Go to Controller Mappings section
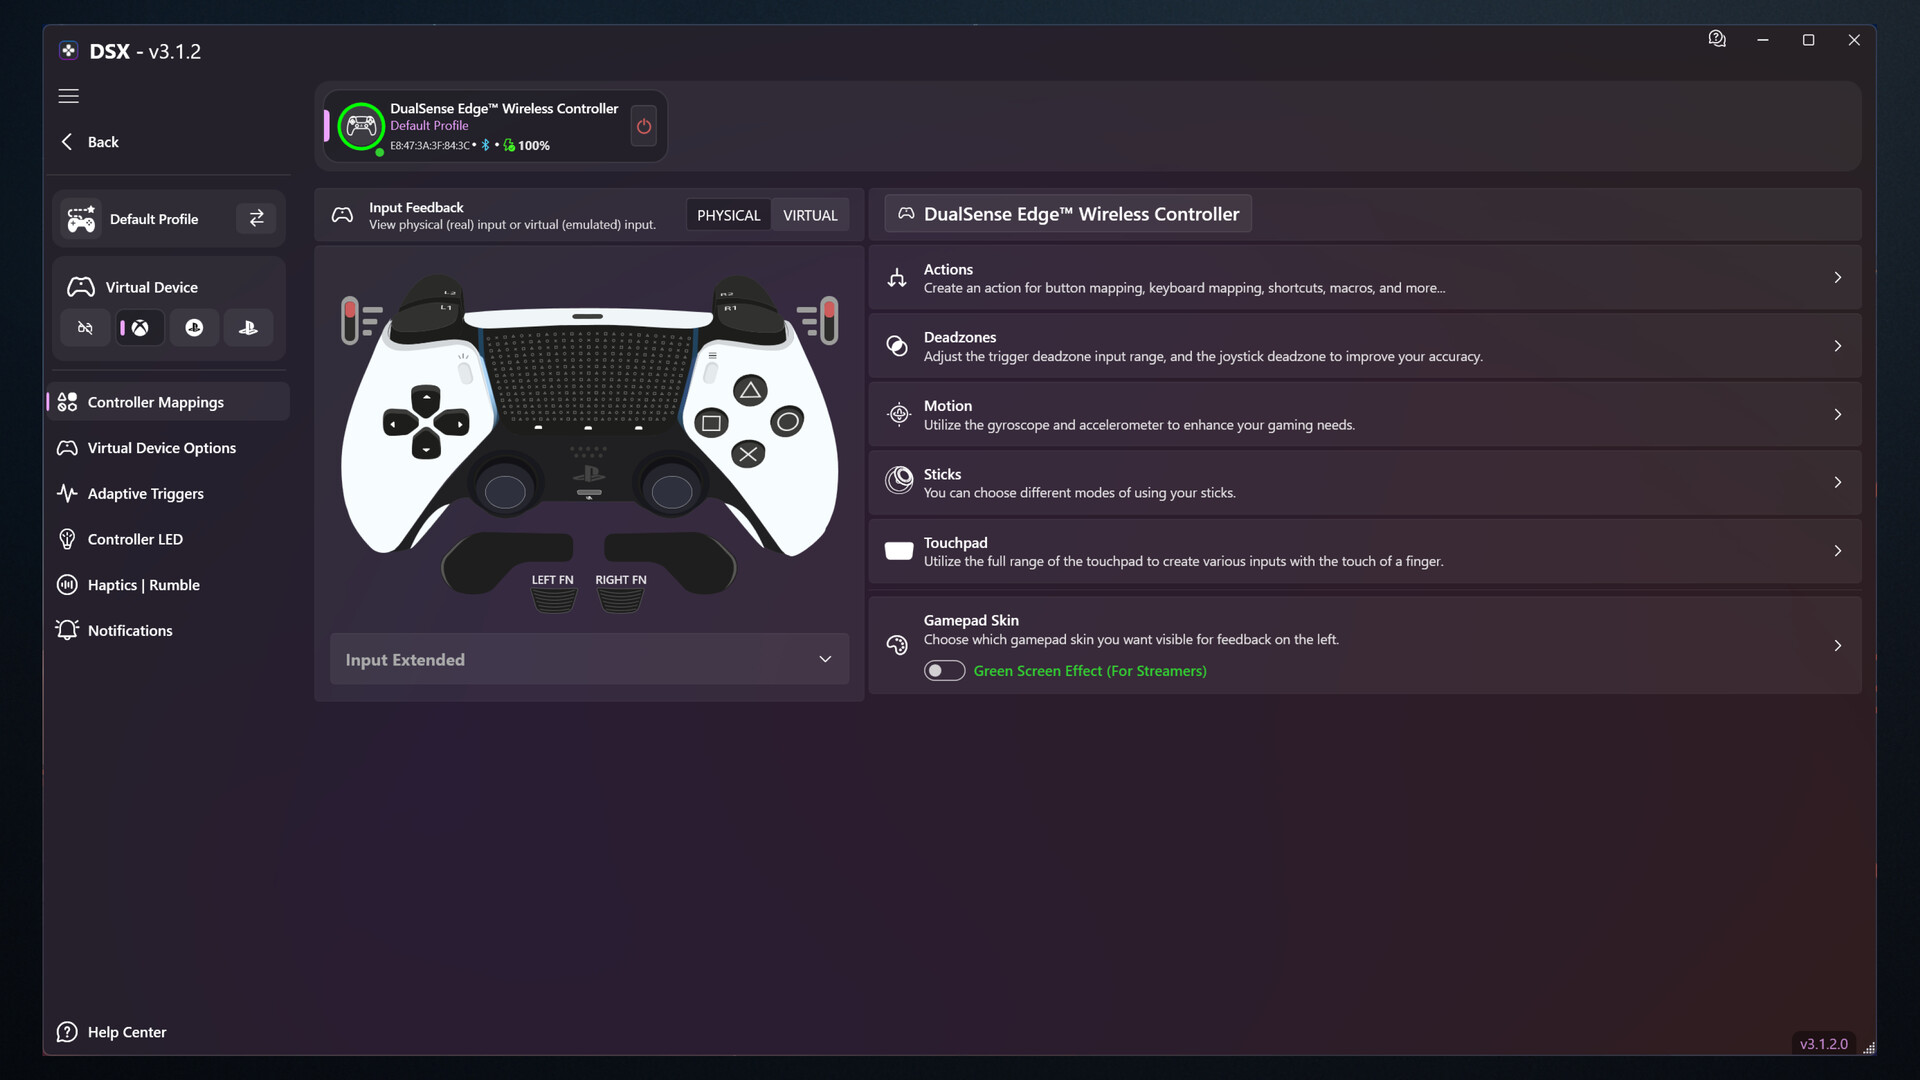Screen dimensions: 1920x1080 (x=155, y=401)
